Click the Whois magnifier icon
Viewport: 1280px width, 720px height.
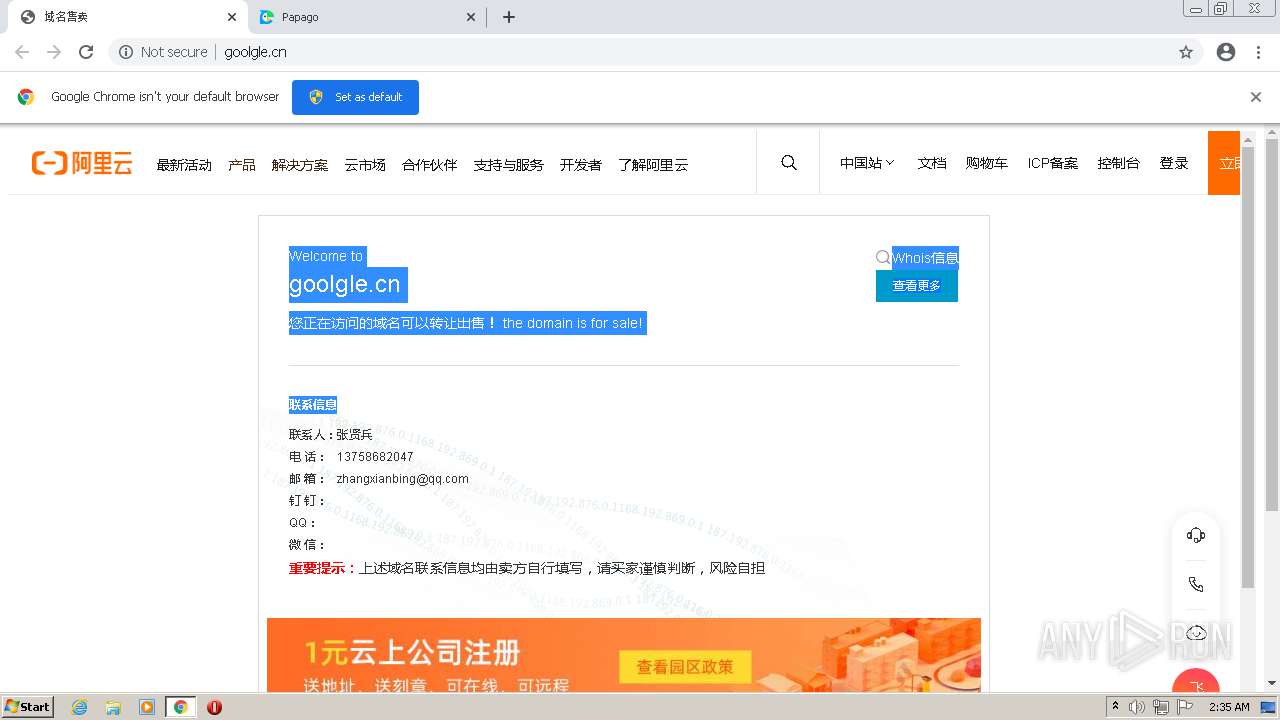(x=883, y=257)
